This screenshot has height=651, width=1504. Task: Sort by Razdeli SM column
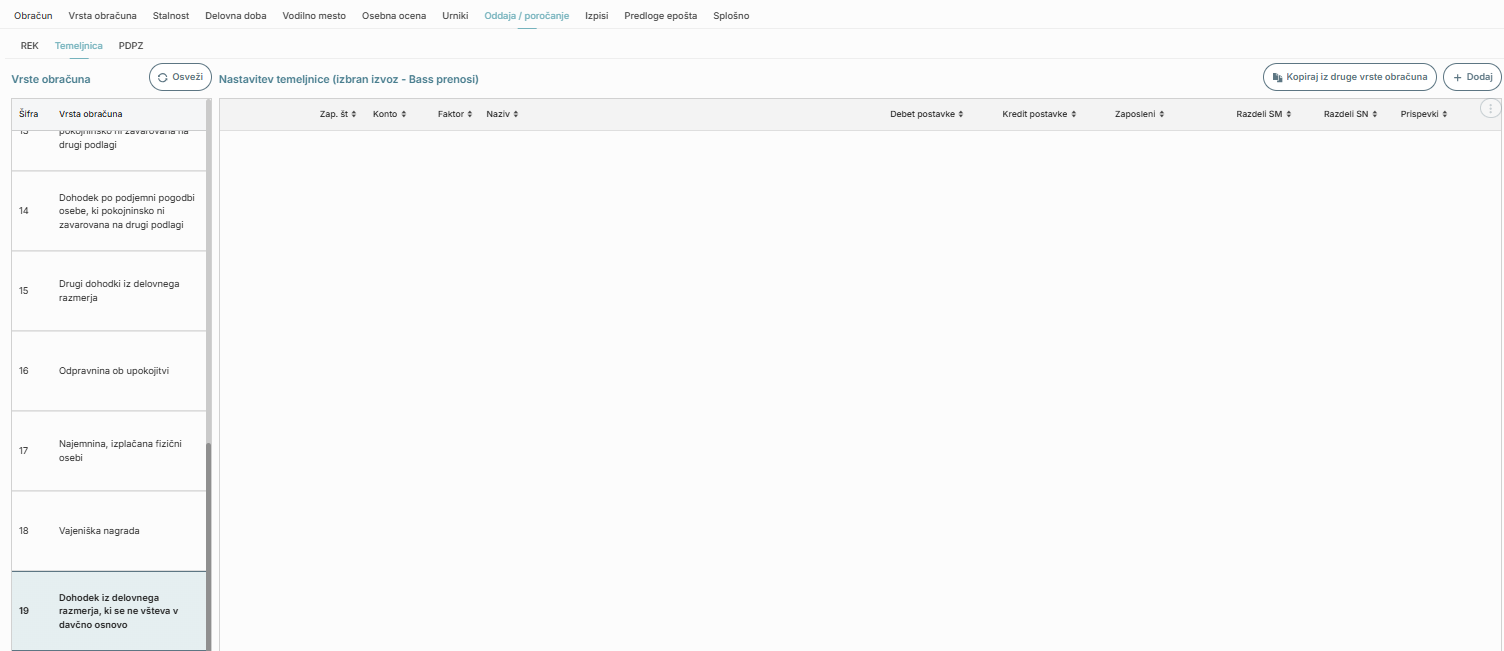pyautogui.click(x=1263, y=115)
